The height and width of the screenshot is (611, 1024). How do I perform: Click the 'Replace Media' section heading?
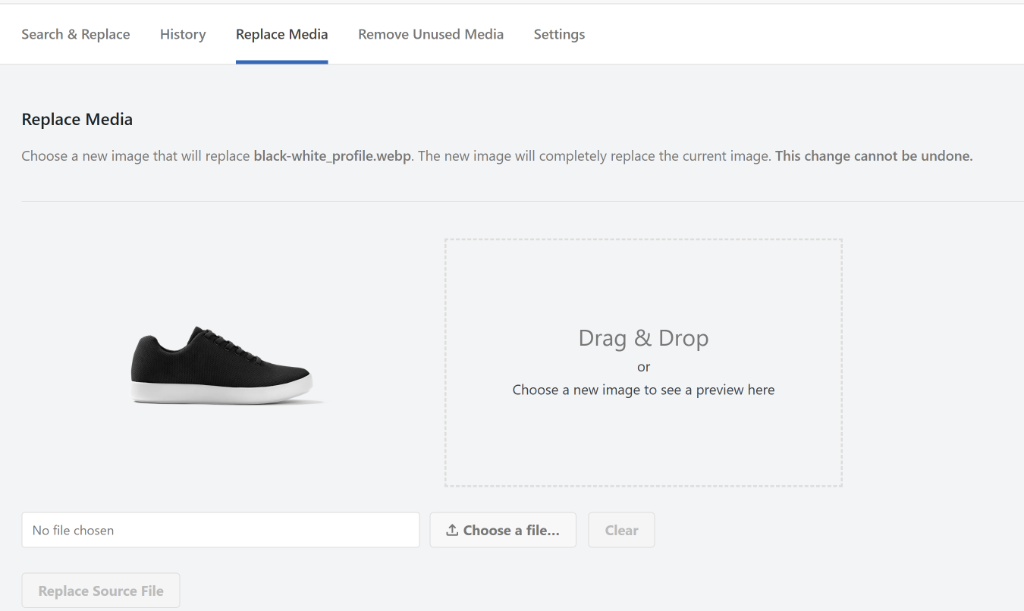(77, 119)
